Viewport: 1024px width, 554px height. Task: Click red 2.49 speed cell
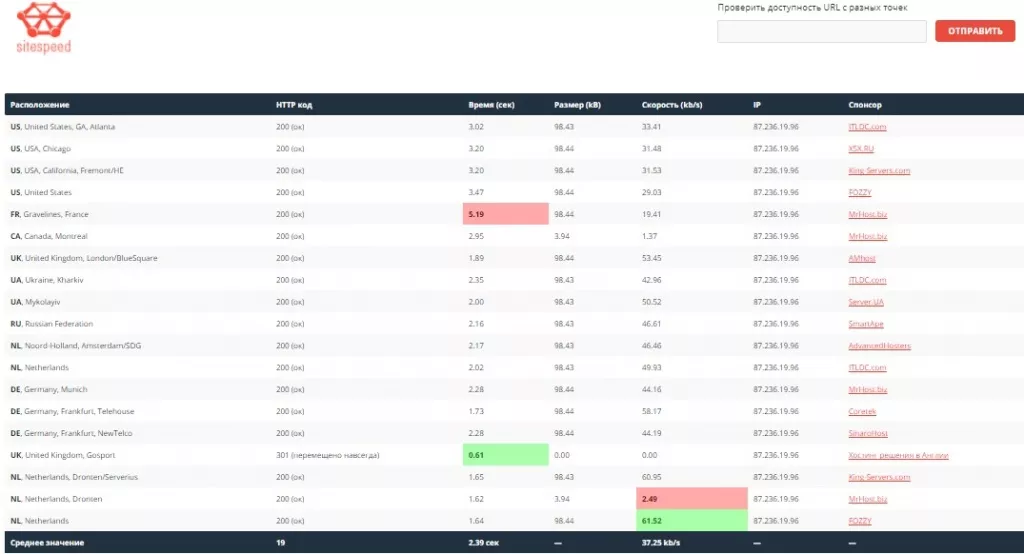tap(692, 499)
